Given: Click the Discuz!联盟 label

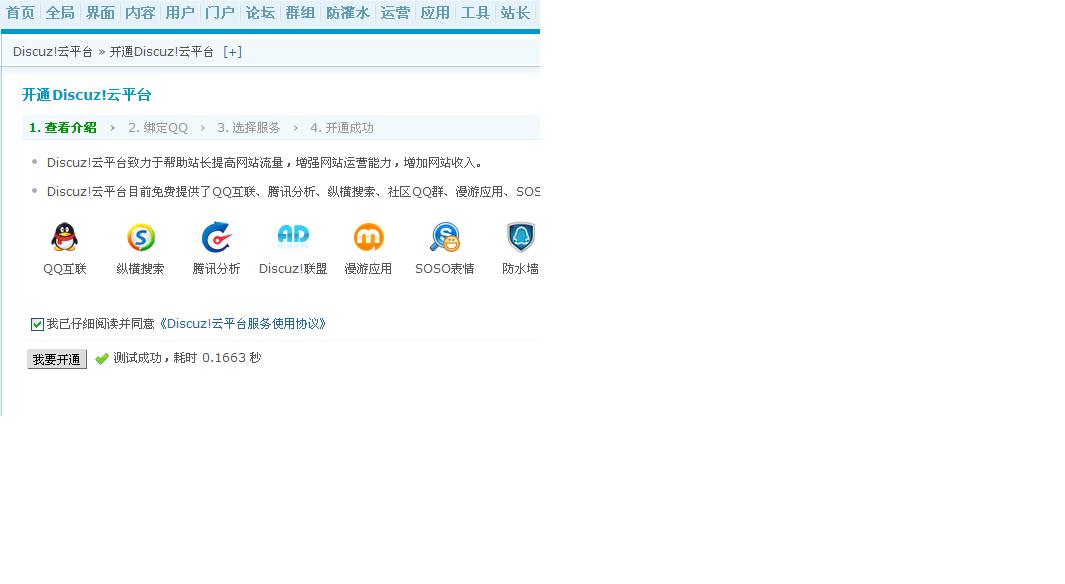Looking at the screenshot, I should coord(293,269).
